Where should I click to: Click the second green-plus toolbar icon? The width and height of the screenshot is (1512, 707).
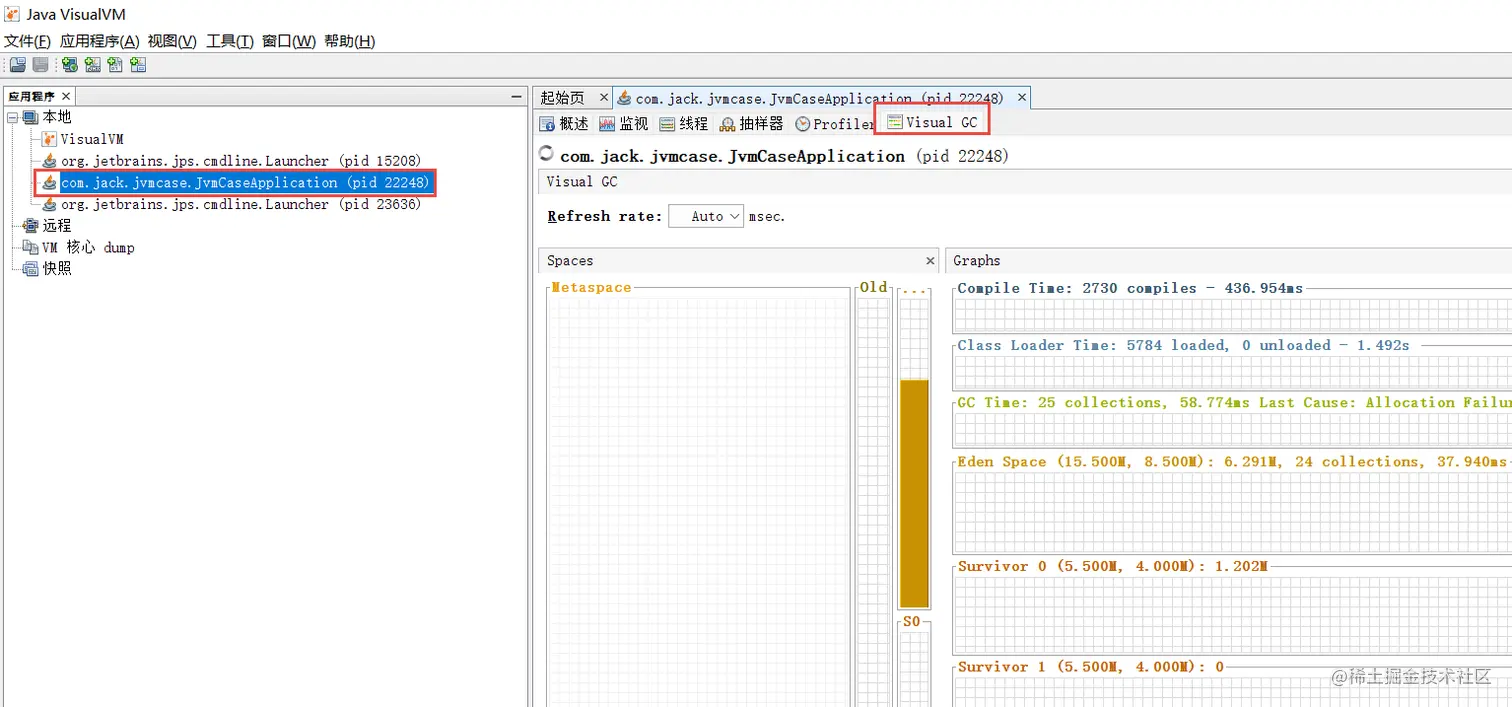point(92,65)
